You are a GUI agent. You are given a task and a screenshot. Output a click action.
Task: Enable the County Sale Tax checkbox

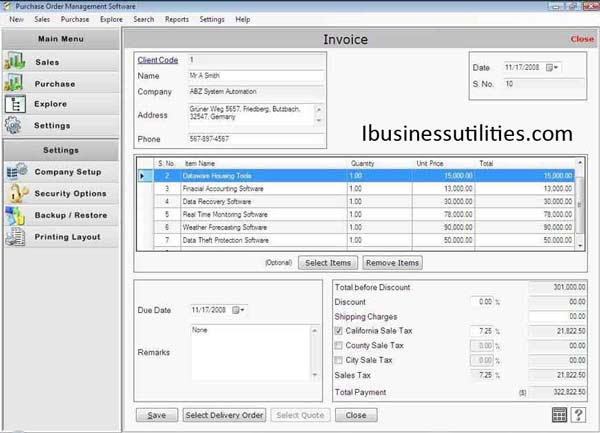click(x=338, y=345)
